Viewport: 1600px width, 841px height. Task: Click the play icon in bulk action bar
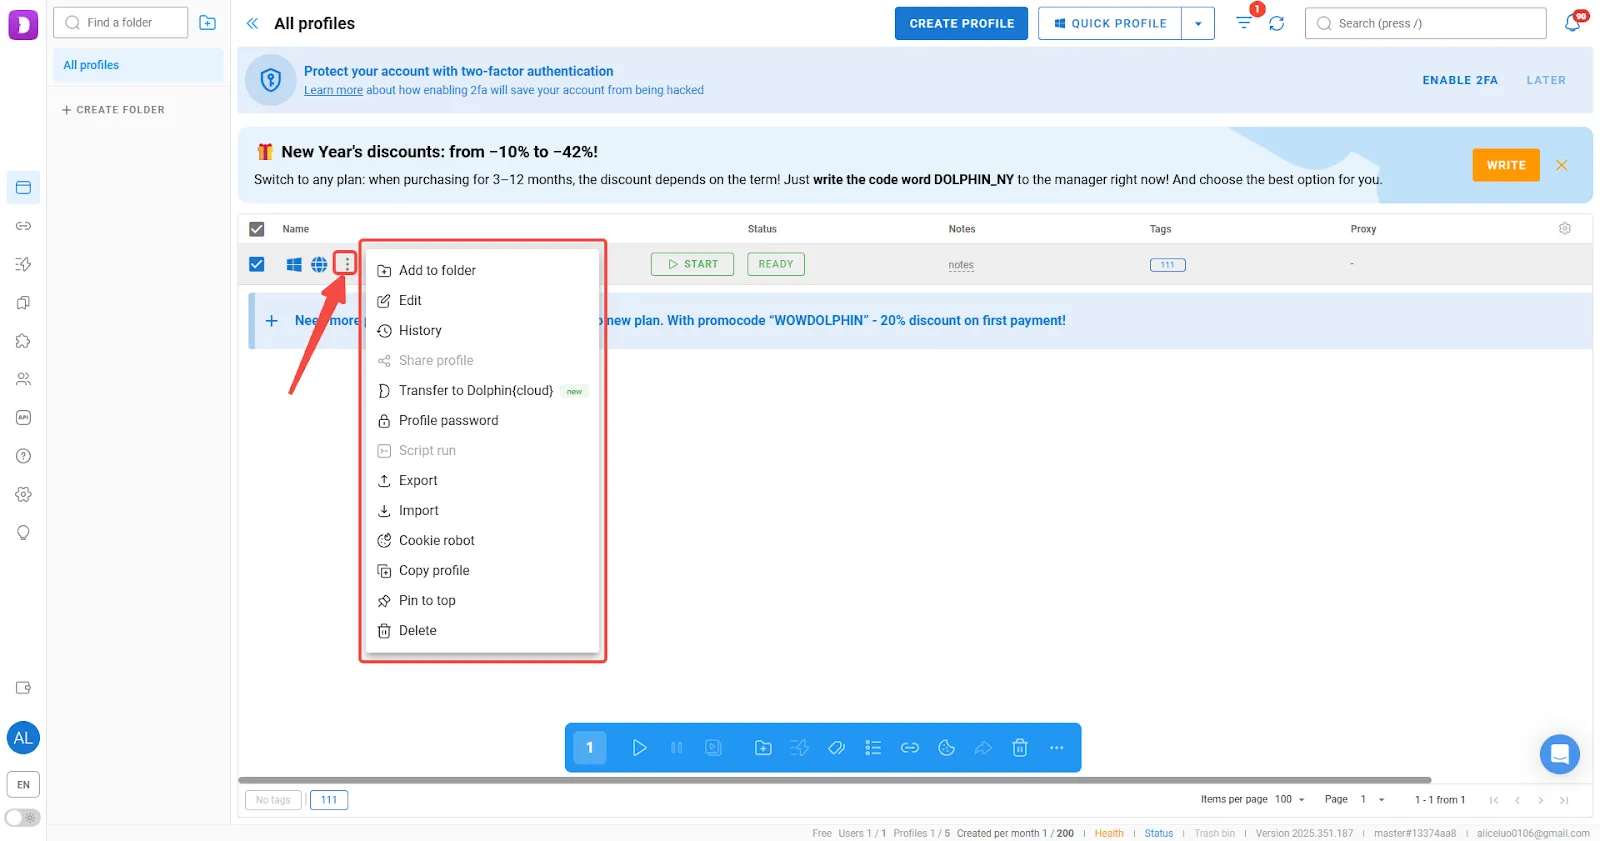(x=639, y=748)
